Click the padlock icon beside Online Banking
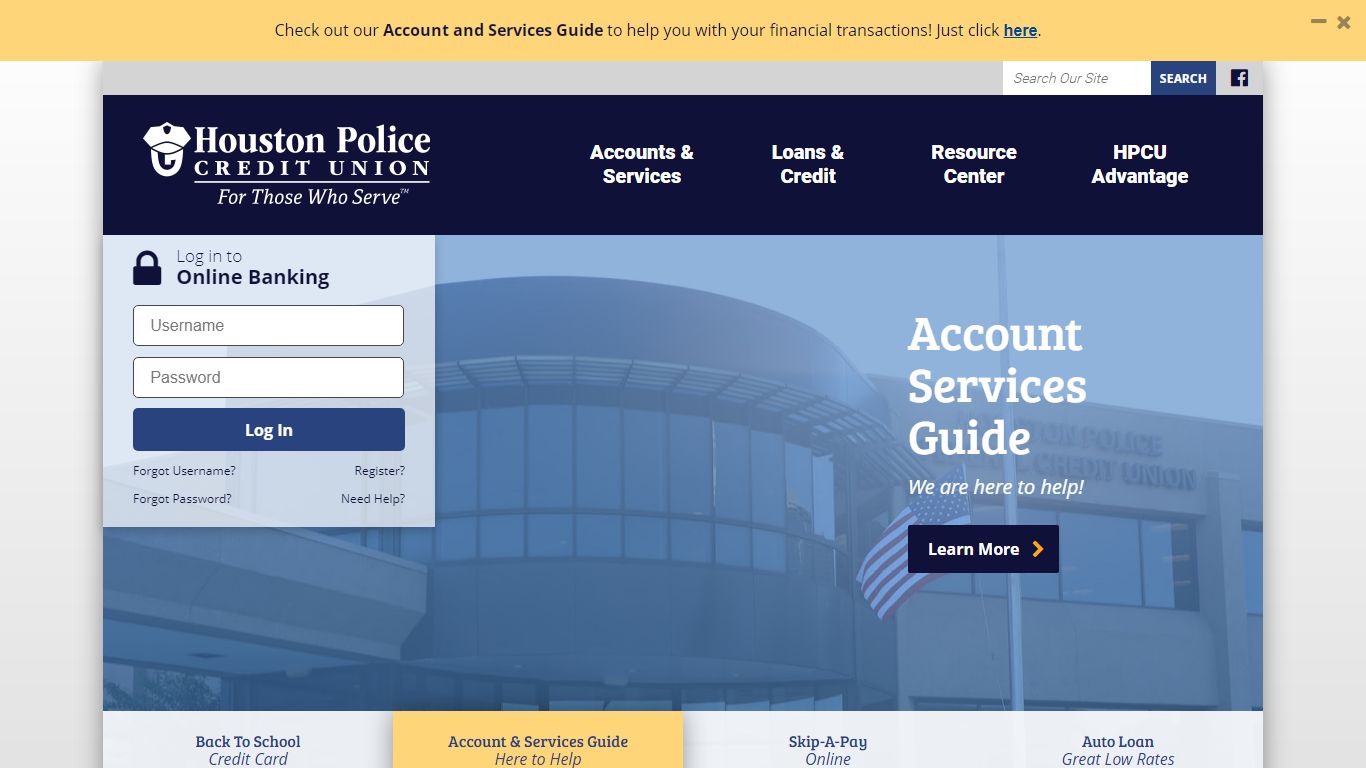The height and width of the screenshot is (768, 1366). 147,268
